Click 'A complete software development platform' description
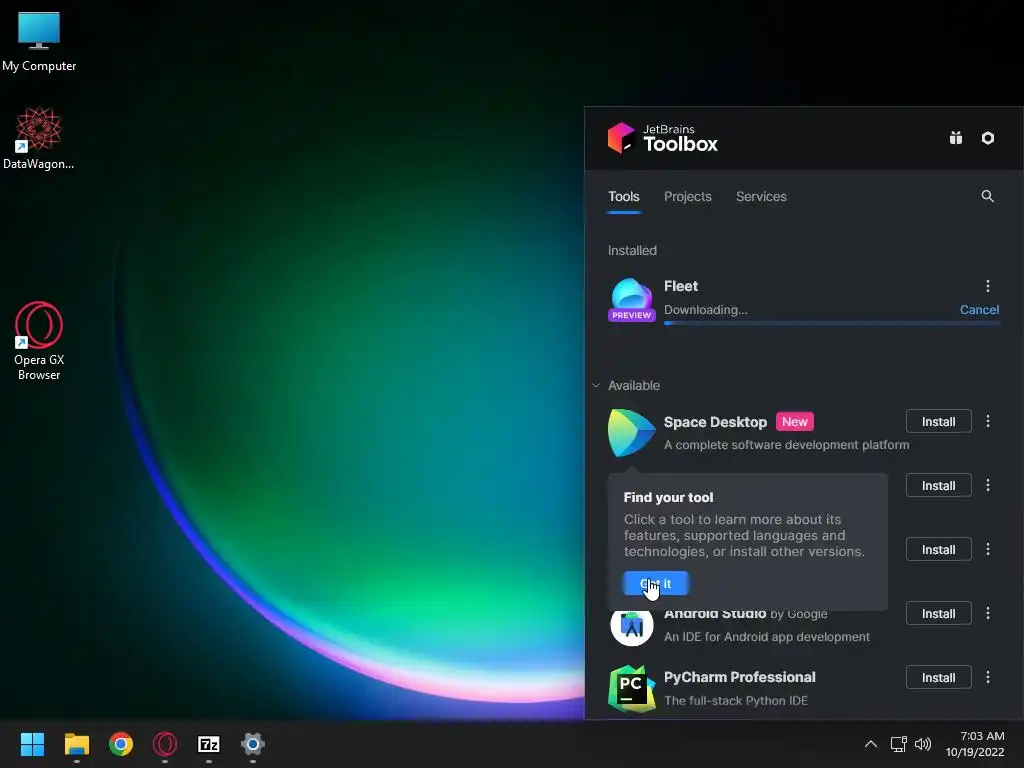The height and width of the screenshot is (768, 1024). [x=786, y=445]
